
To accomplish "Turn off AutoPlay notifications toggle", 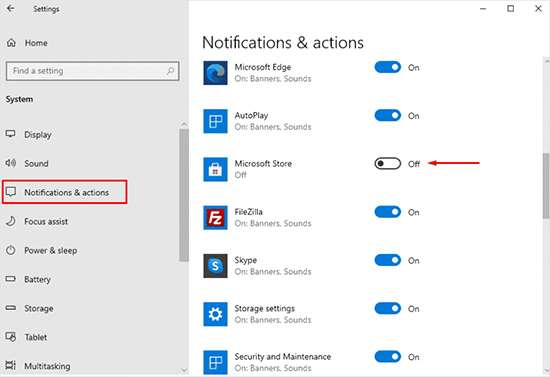I will [388, 115].
